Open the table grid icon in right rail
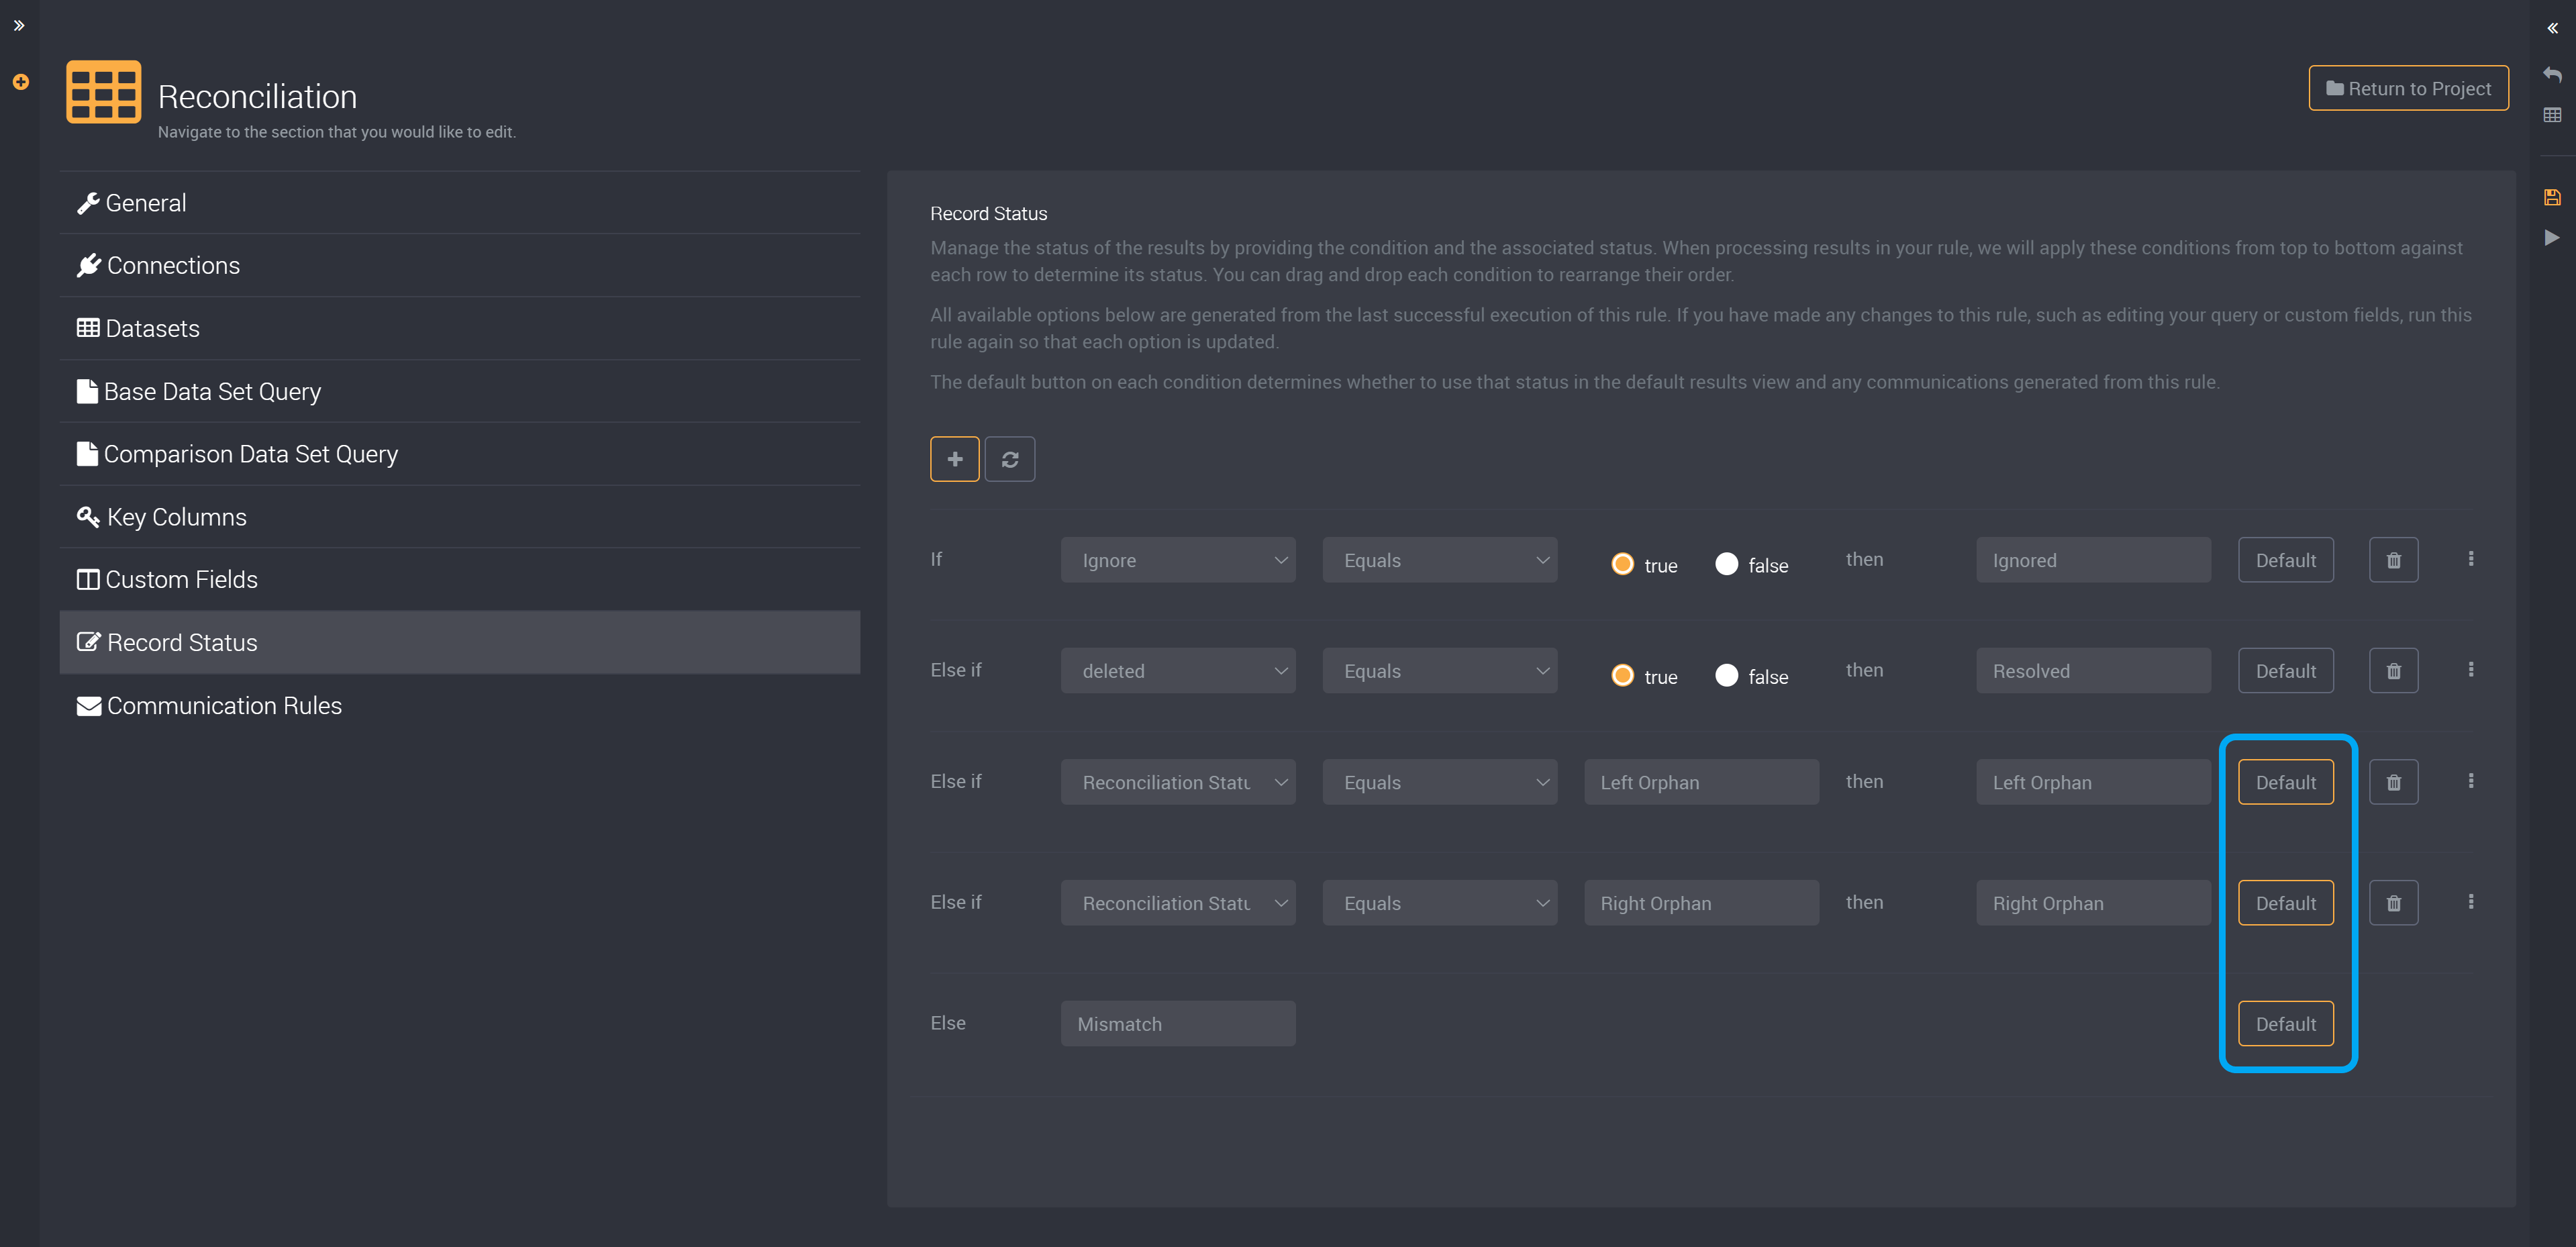This screenshot has width=2576, height=1247. pyautogui.click(x=2552, y=115)
